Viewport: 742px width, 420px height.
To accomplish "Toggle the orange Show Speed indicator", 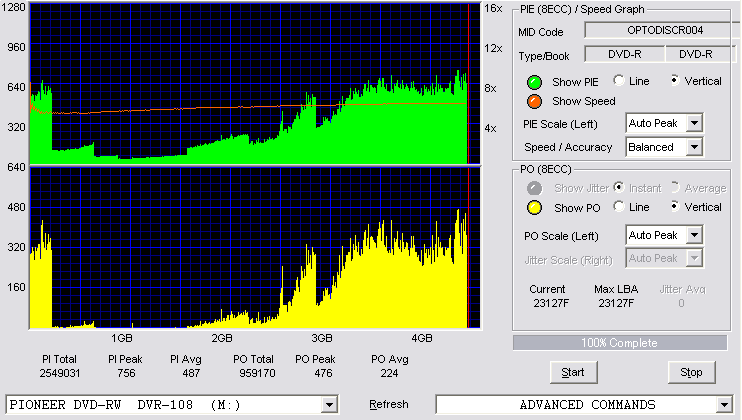I will 534,101.
